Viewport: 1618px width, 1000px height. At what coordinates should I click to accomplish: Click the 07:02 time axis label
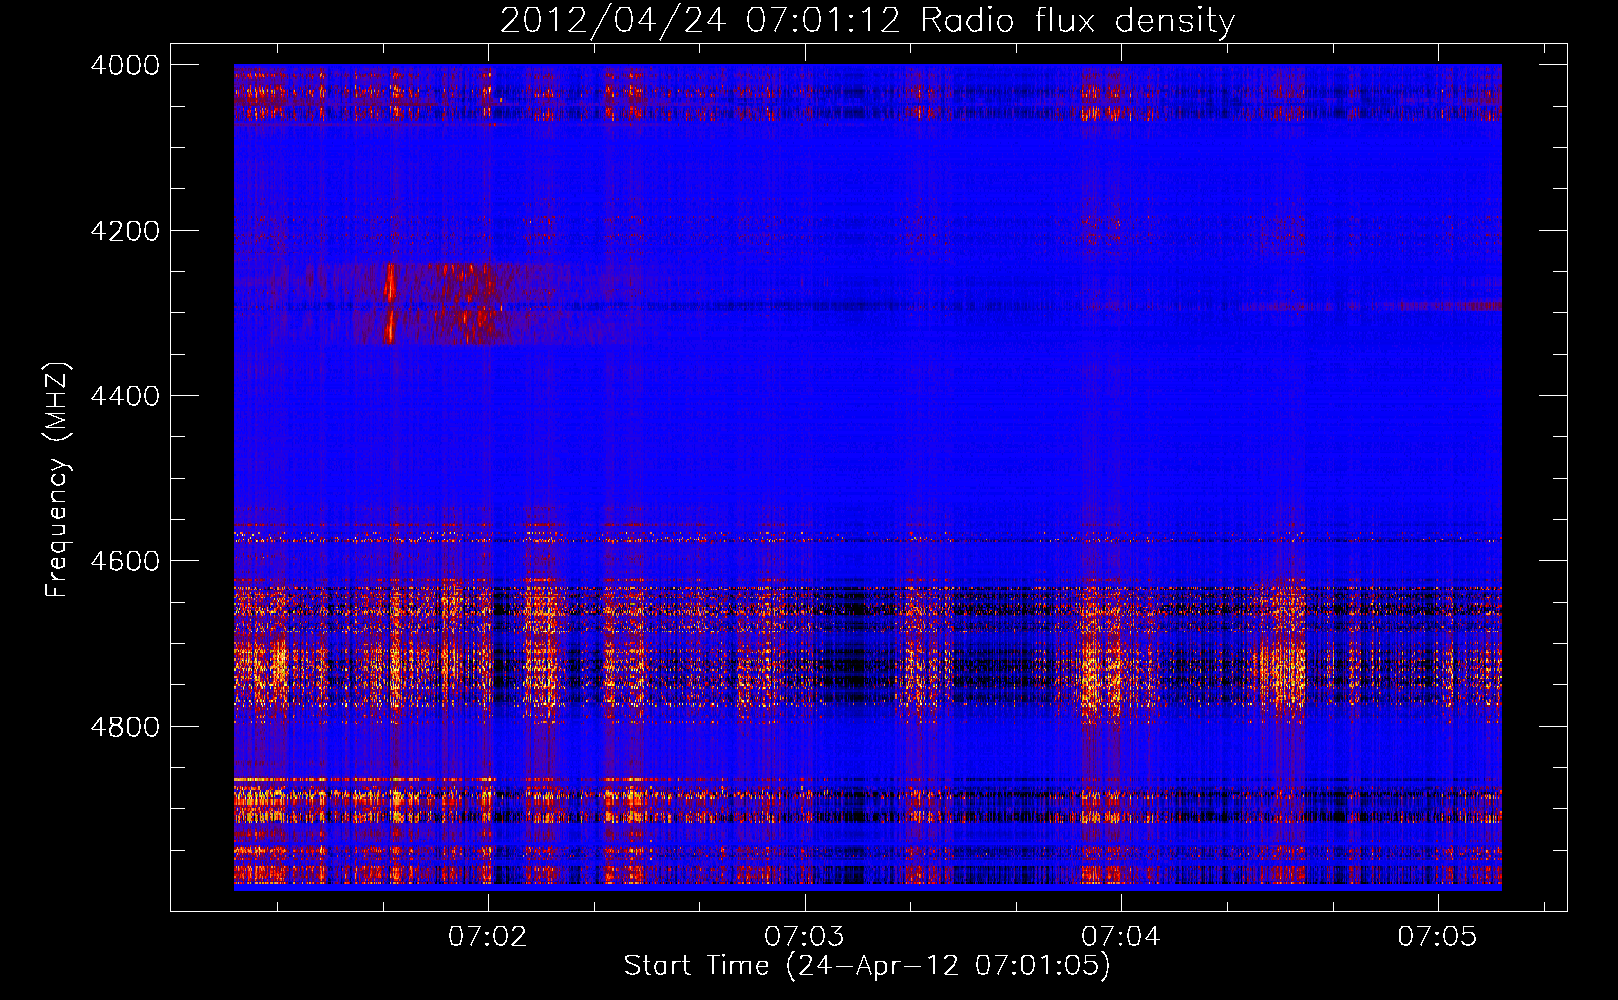pyautogui.click(x=487, y=937)
